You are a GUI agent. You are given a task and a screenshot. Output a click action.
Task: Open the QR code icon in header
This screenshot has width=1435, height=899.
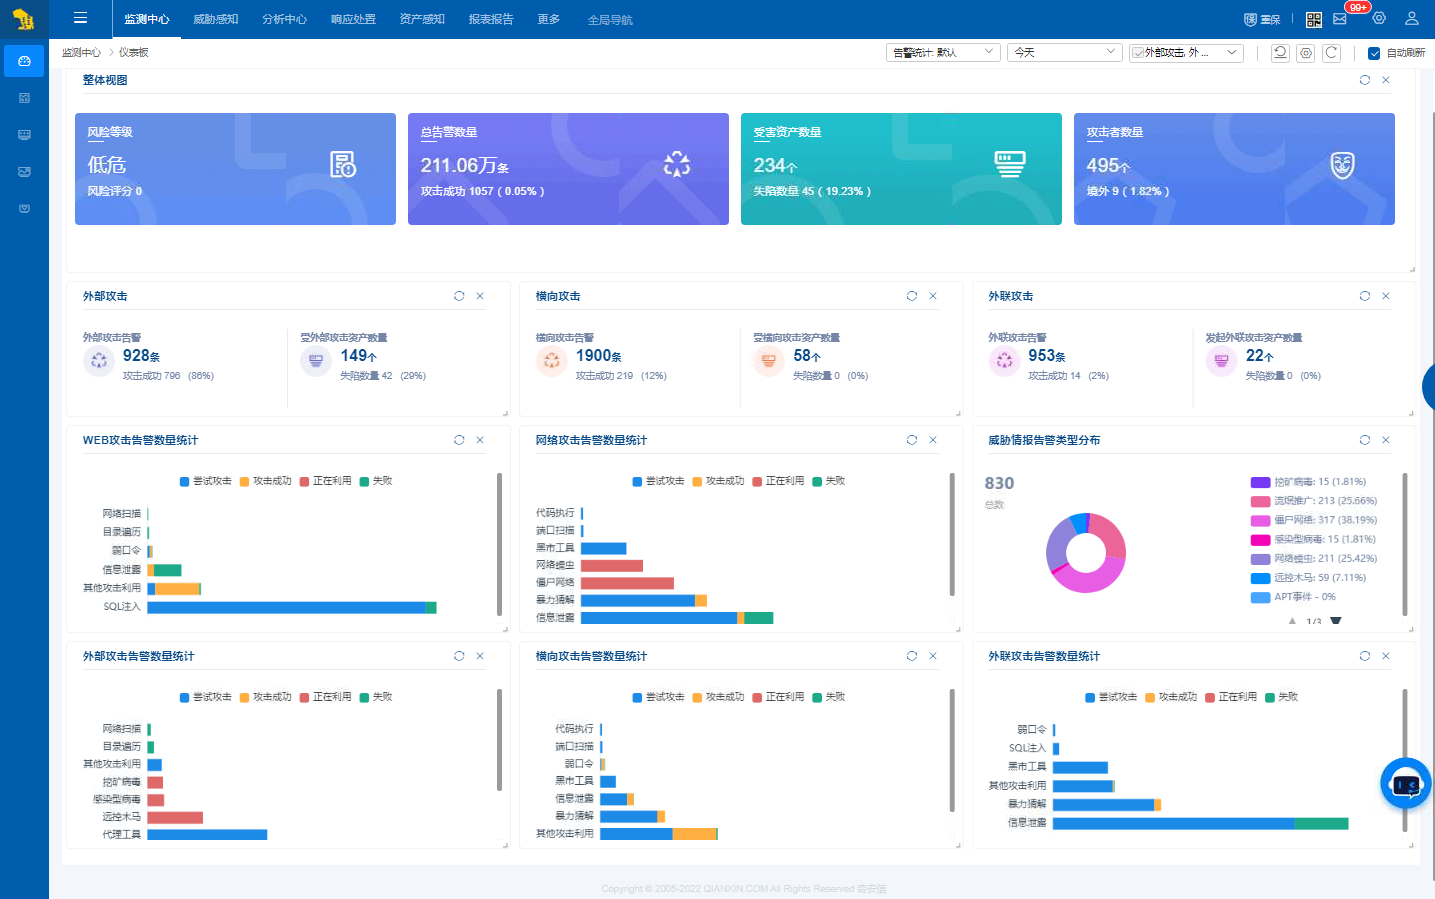(1314, 19)
